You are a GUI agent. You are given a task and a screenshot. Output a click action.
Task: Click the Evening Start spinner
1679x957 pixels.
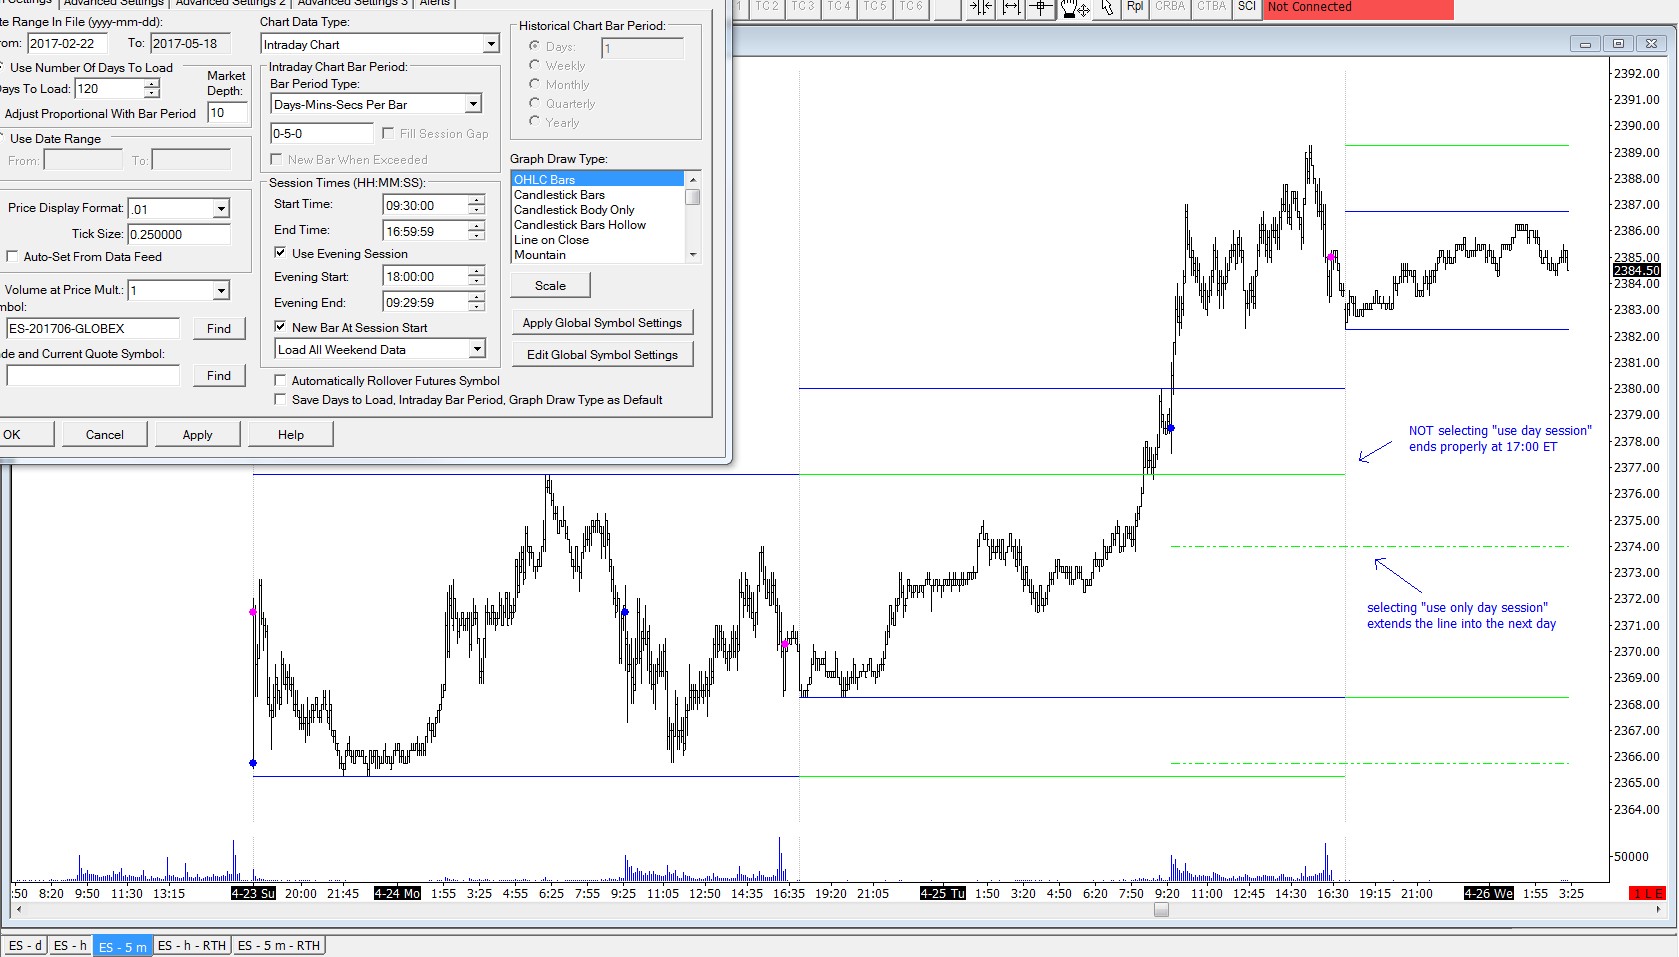[x=476, y=276]
